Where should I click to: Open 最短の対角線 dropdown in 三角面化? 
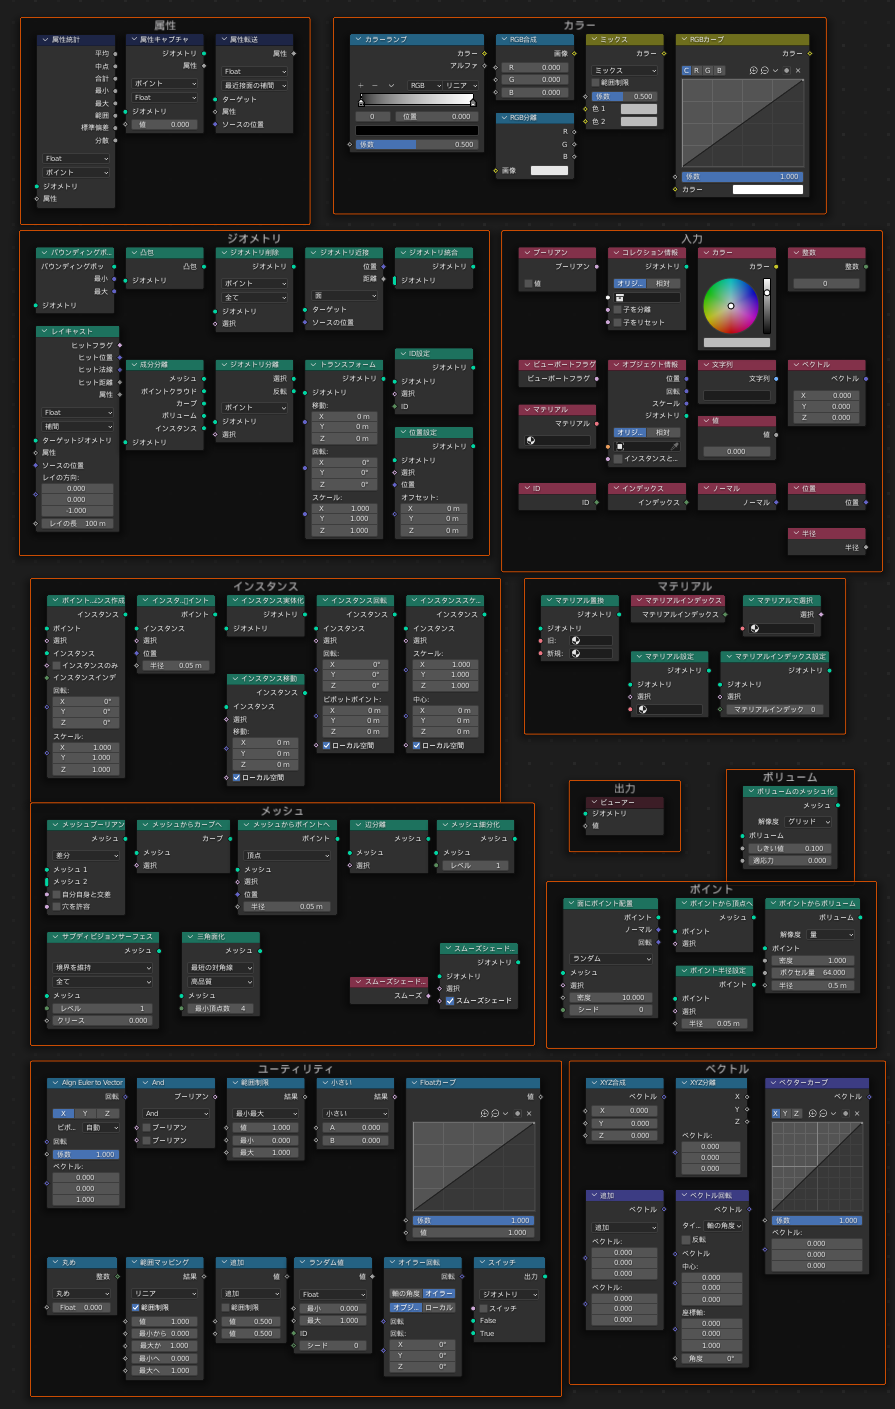pos(222,968)
